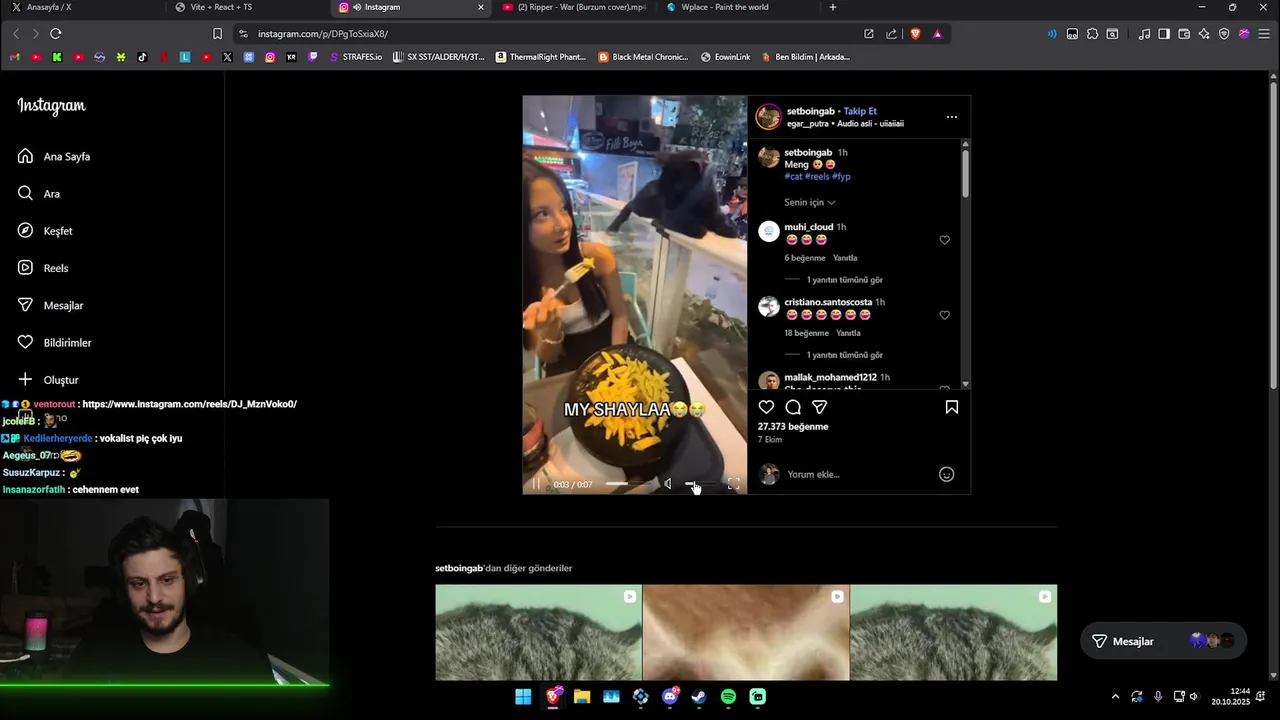Open the #reels hashtag link

click(x=817, y=177)
